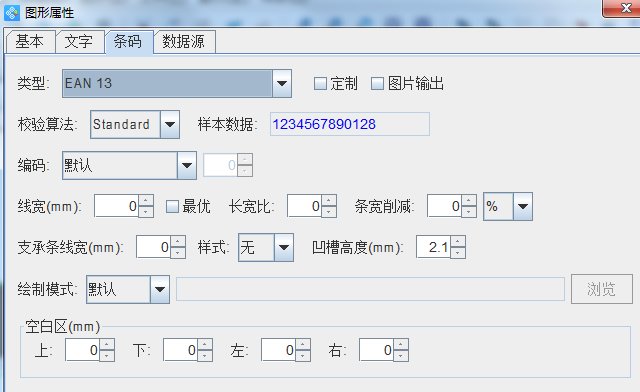The image size is (640, 392).
Task: Decrease 空白区 下 with the down arrow
Action: [205, 356]
